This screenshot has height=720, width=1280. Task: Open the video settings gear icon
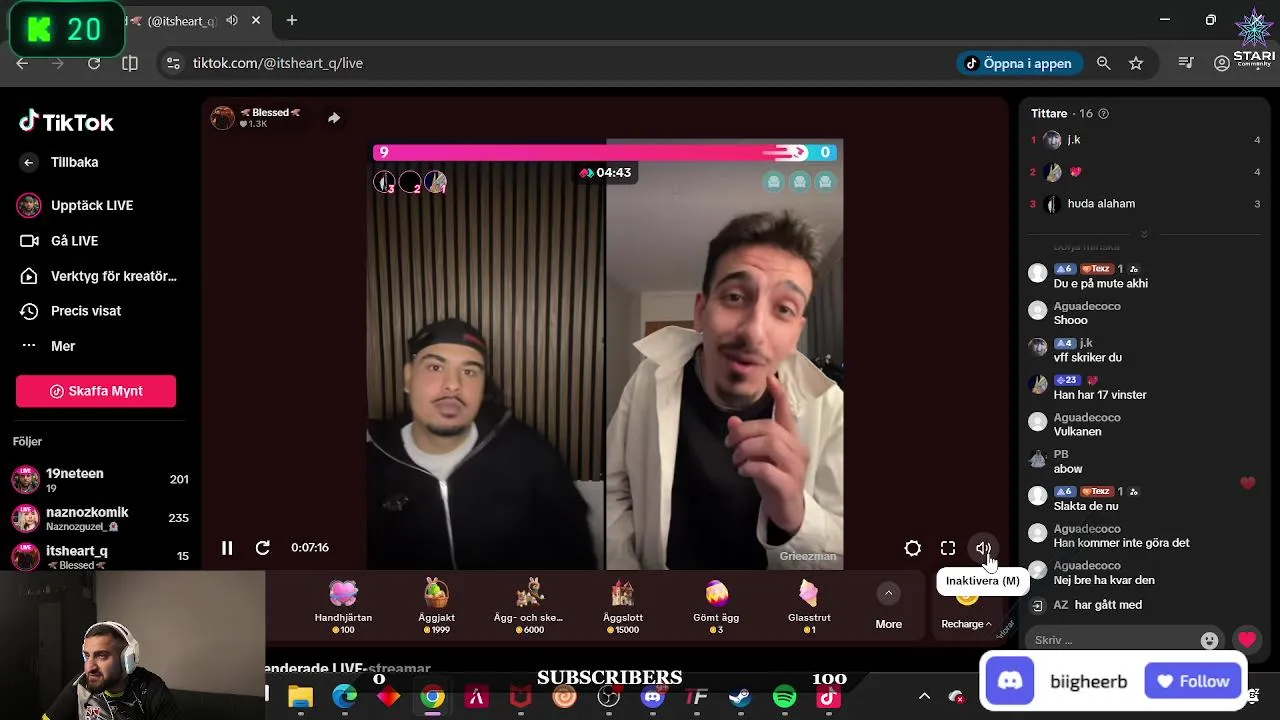pos(912,548)
